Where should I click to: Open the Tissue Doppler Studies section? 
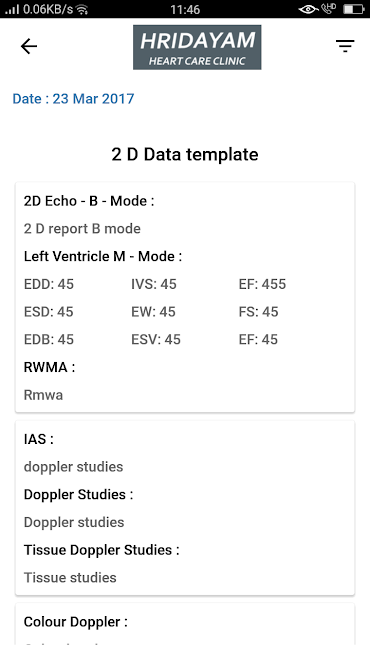pos(101,550)
